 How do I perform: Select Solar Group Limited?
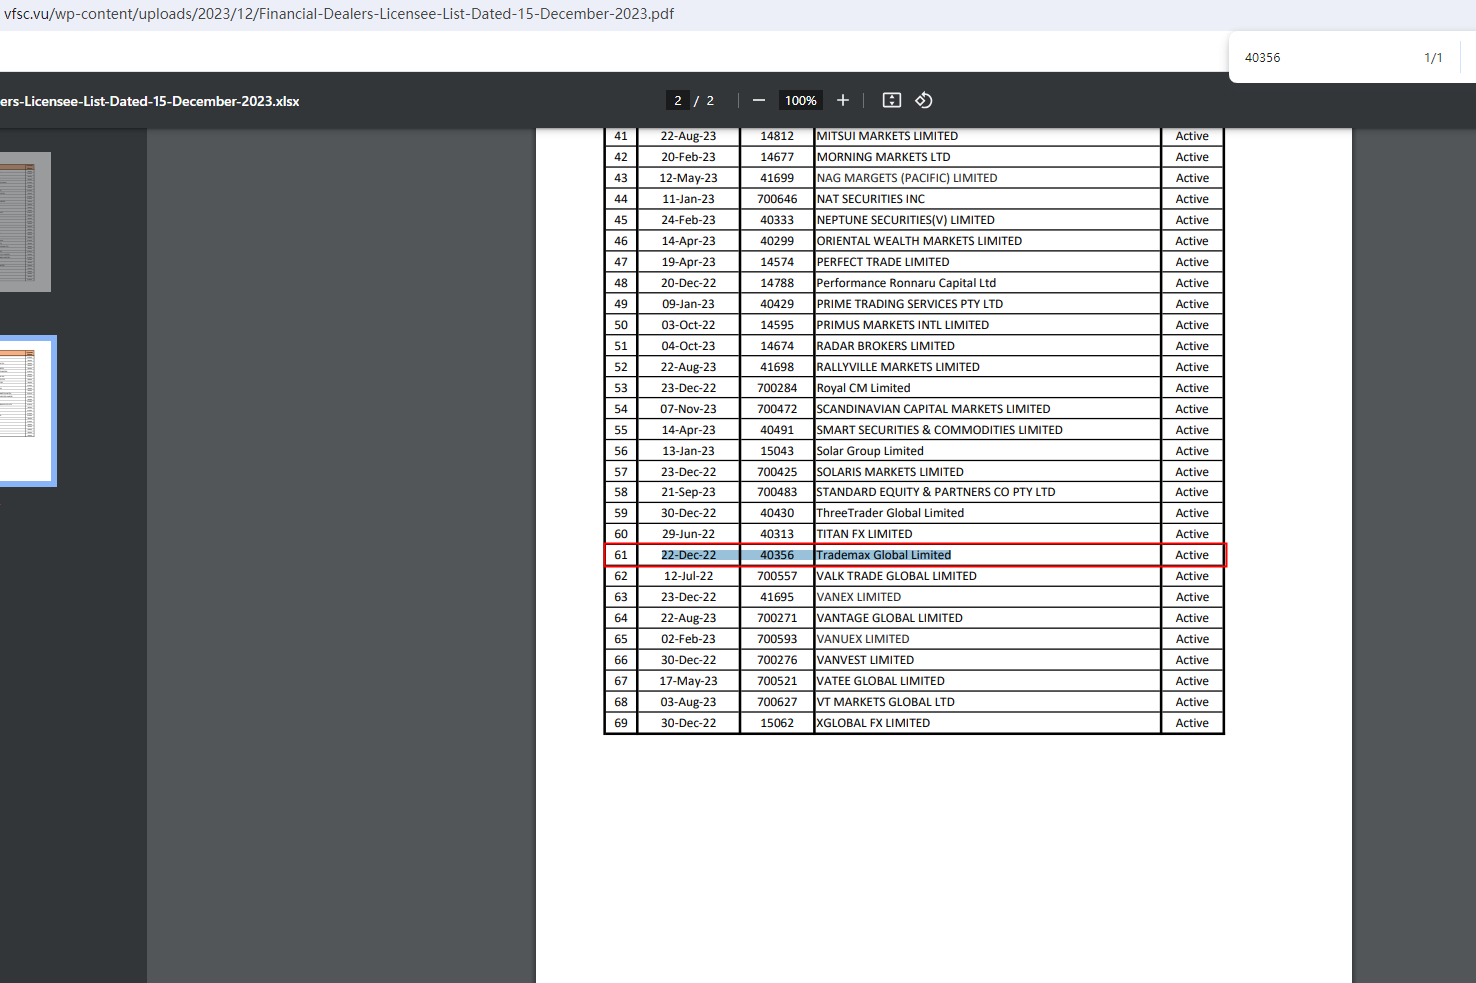(870, 451)
